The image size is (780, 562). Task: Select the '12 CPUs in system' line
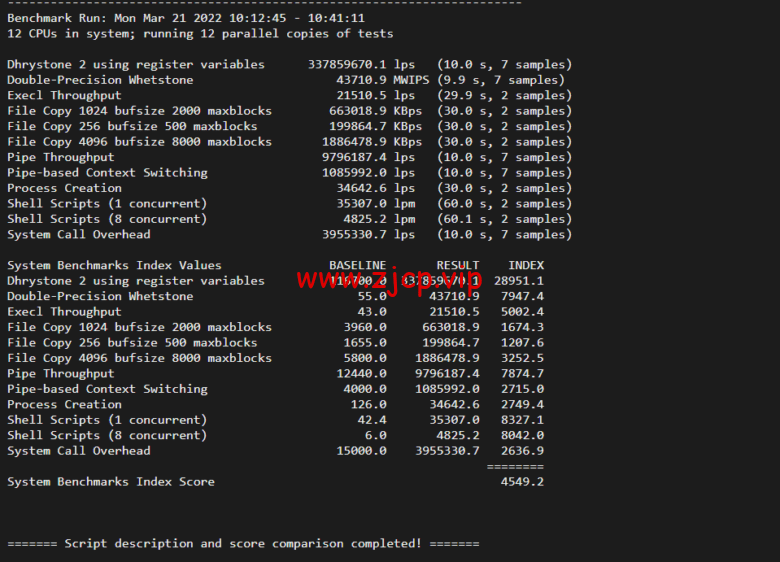[x=200, y=34]
